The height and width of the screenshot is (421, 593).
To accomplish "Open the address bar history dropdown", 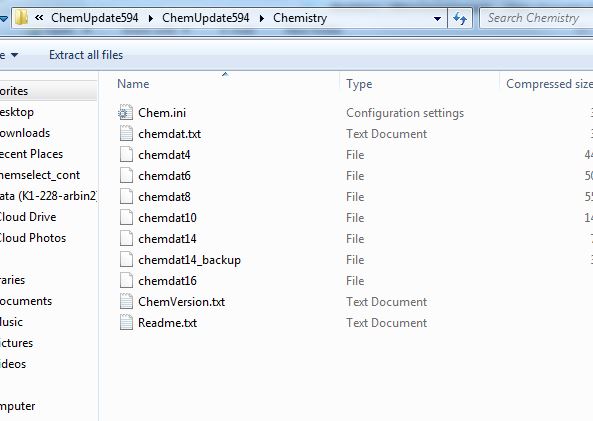I will click(x=437, y=18).
